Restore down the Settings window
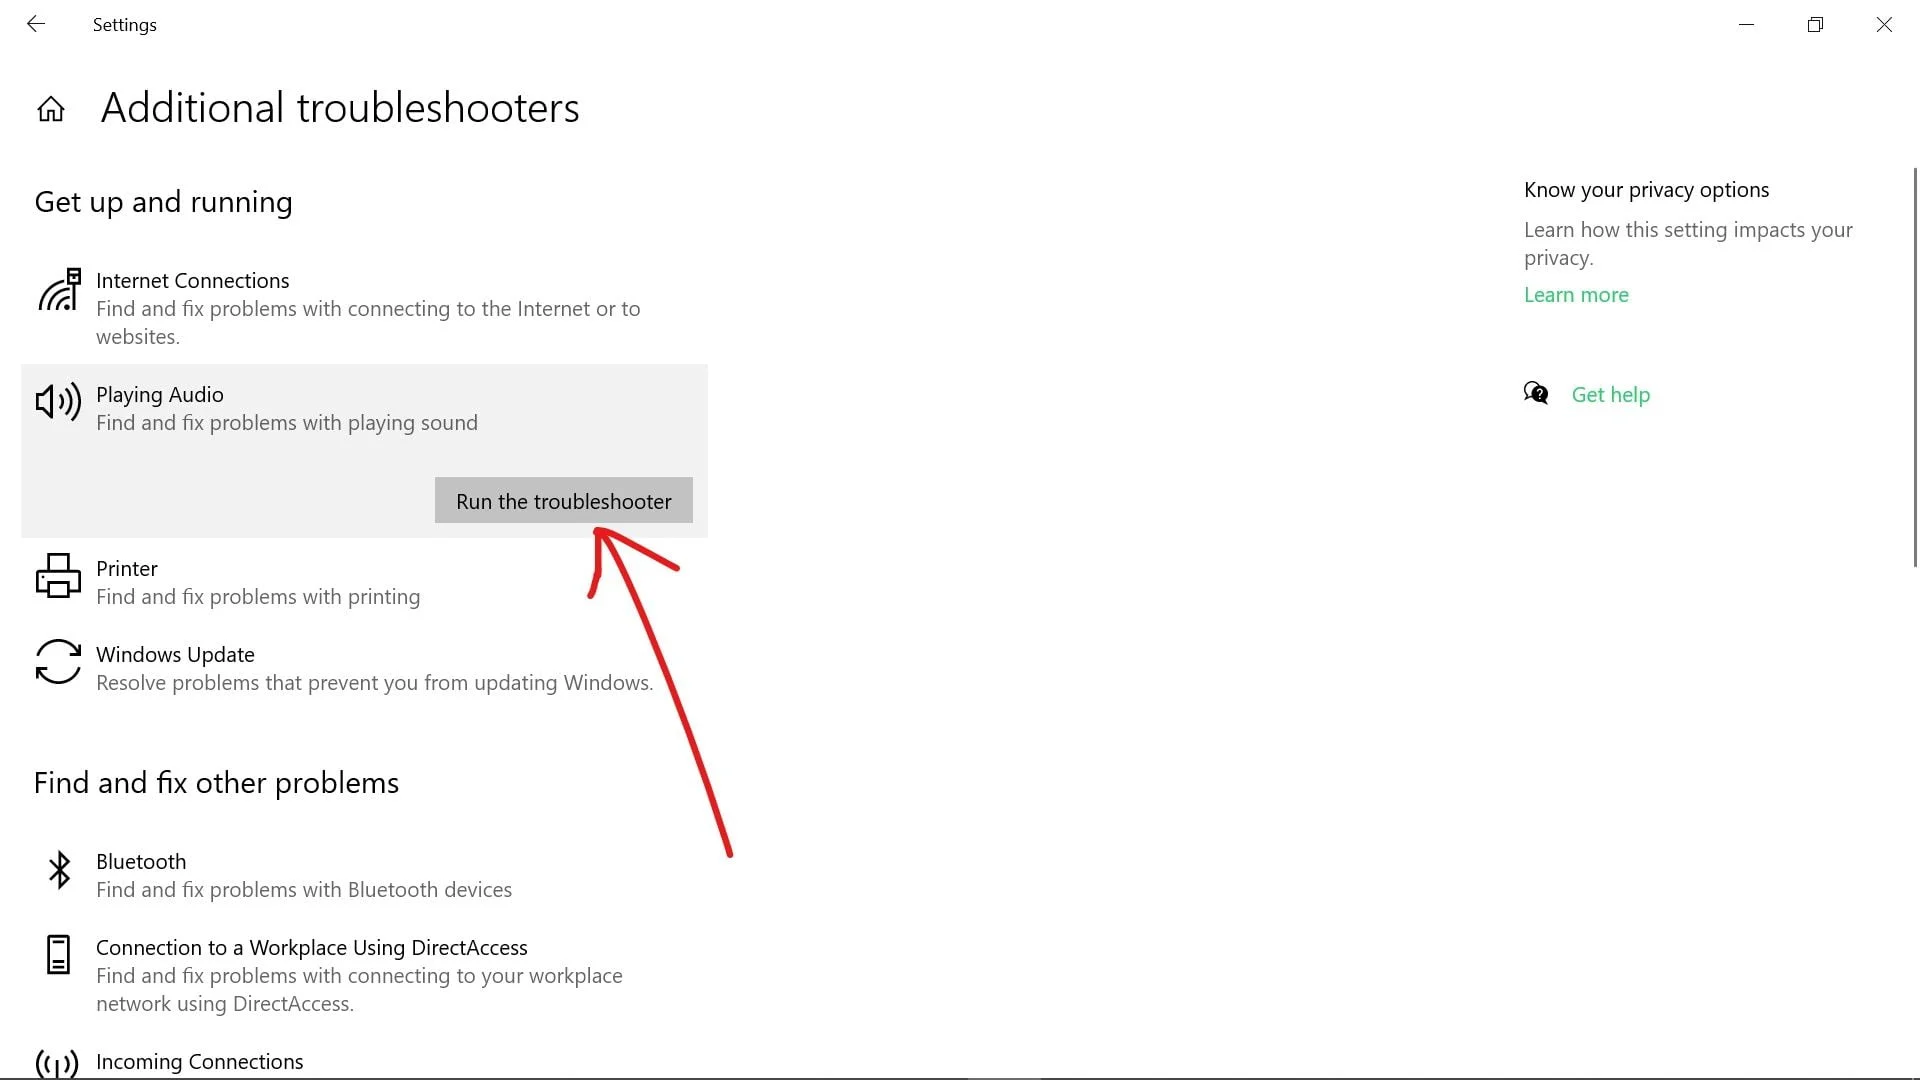1920x1080 pixels. 1815,25
